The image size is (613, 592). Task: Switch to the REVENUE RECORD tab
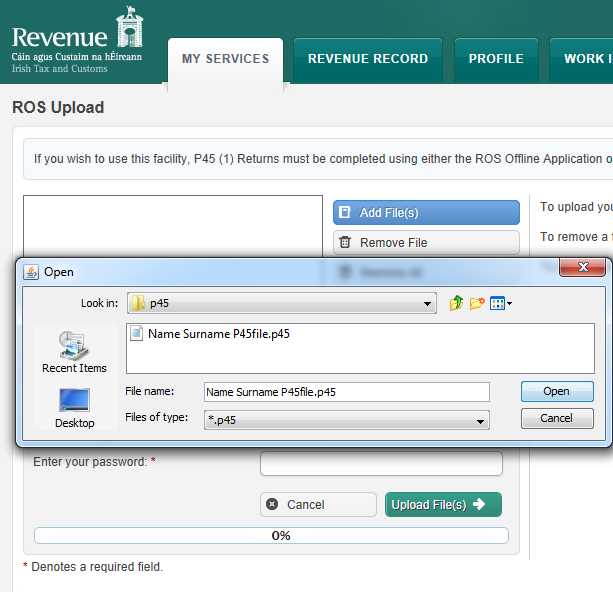click(368, 59)
